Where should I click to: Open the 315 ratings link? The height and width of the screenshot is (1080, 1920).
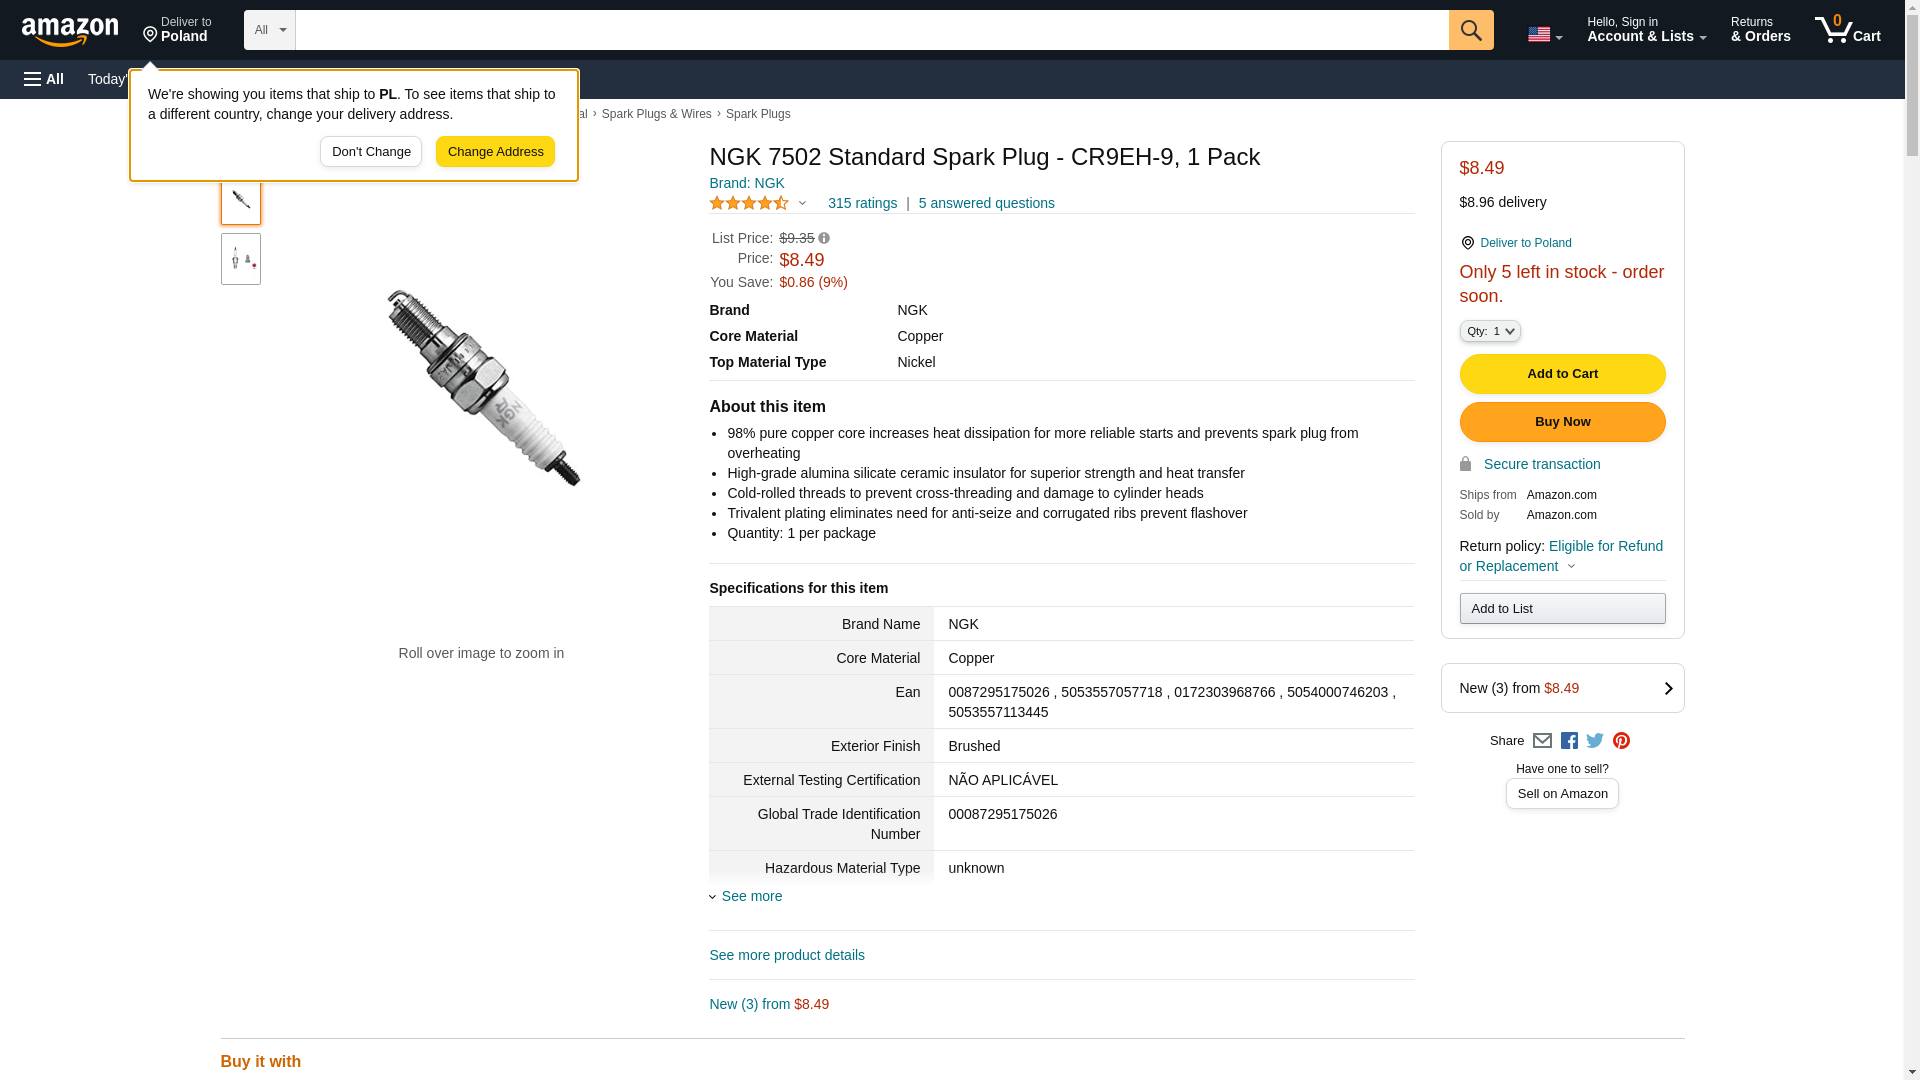862,203
